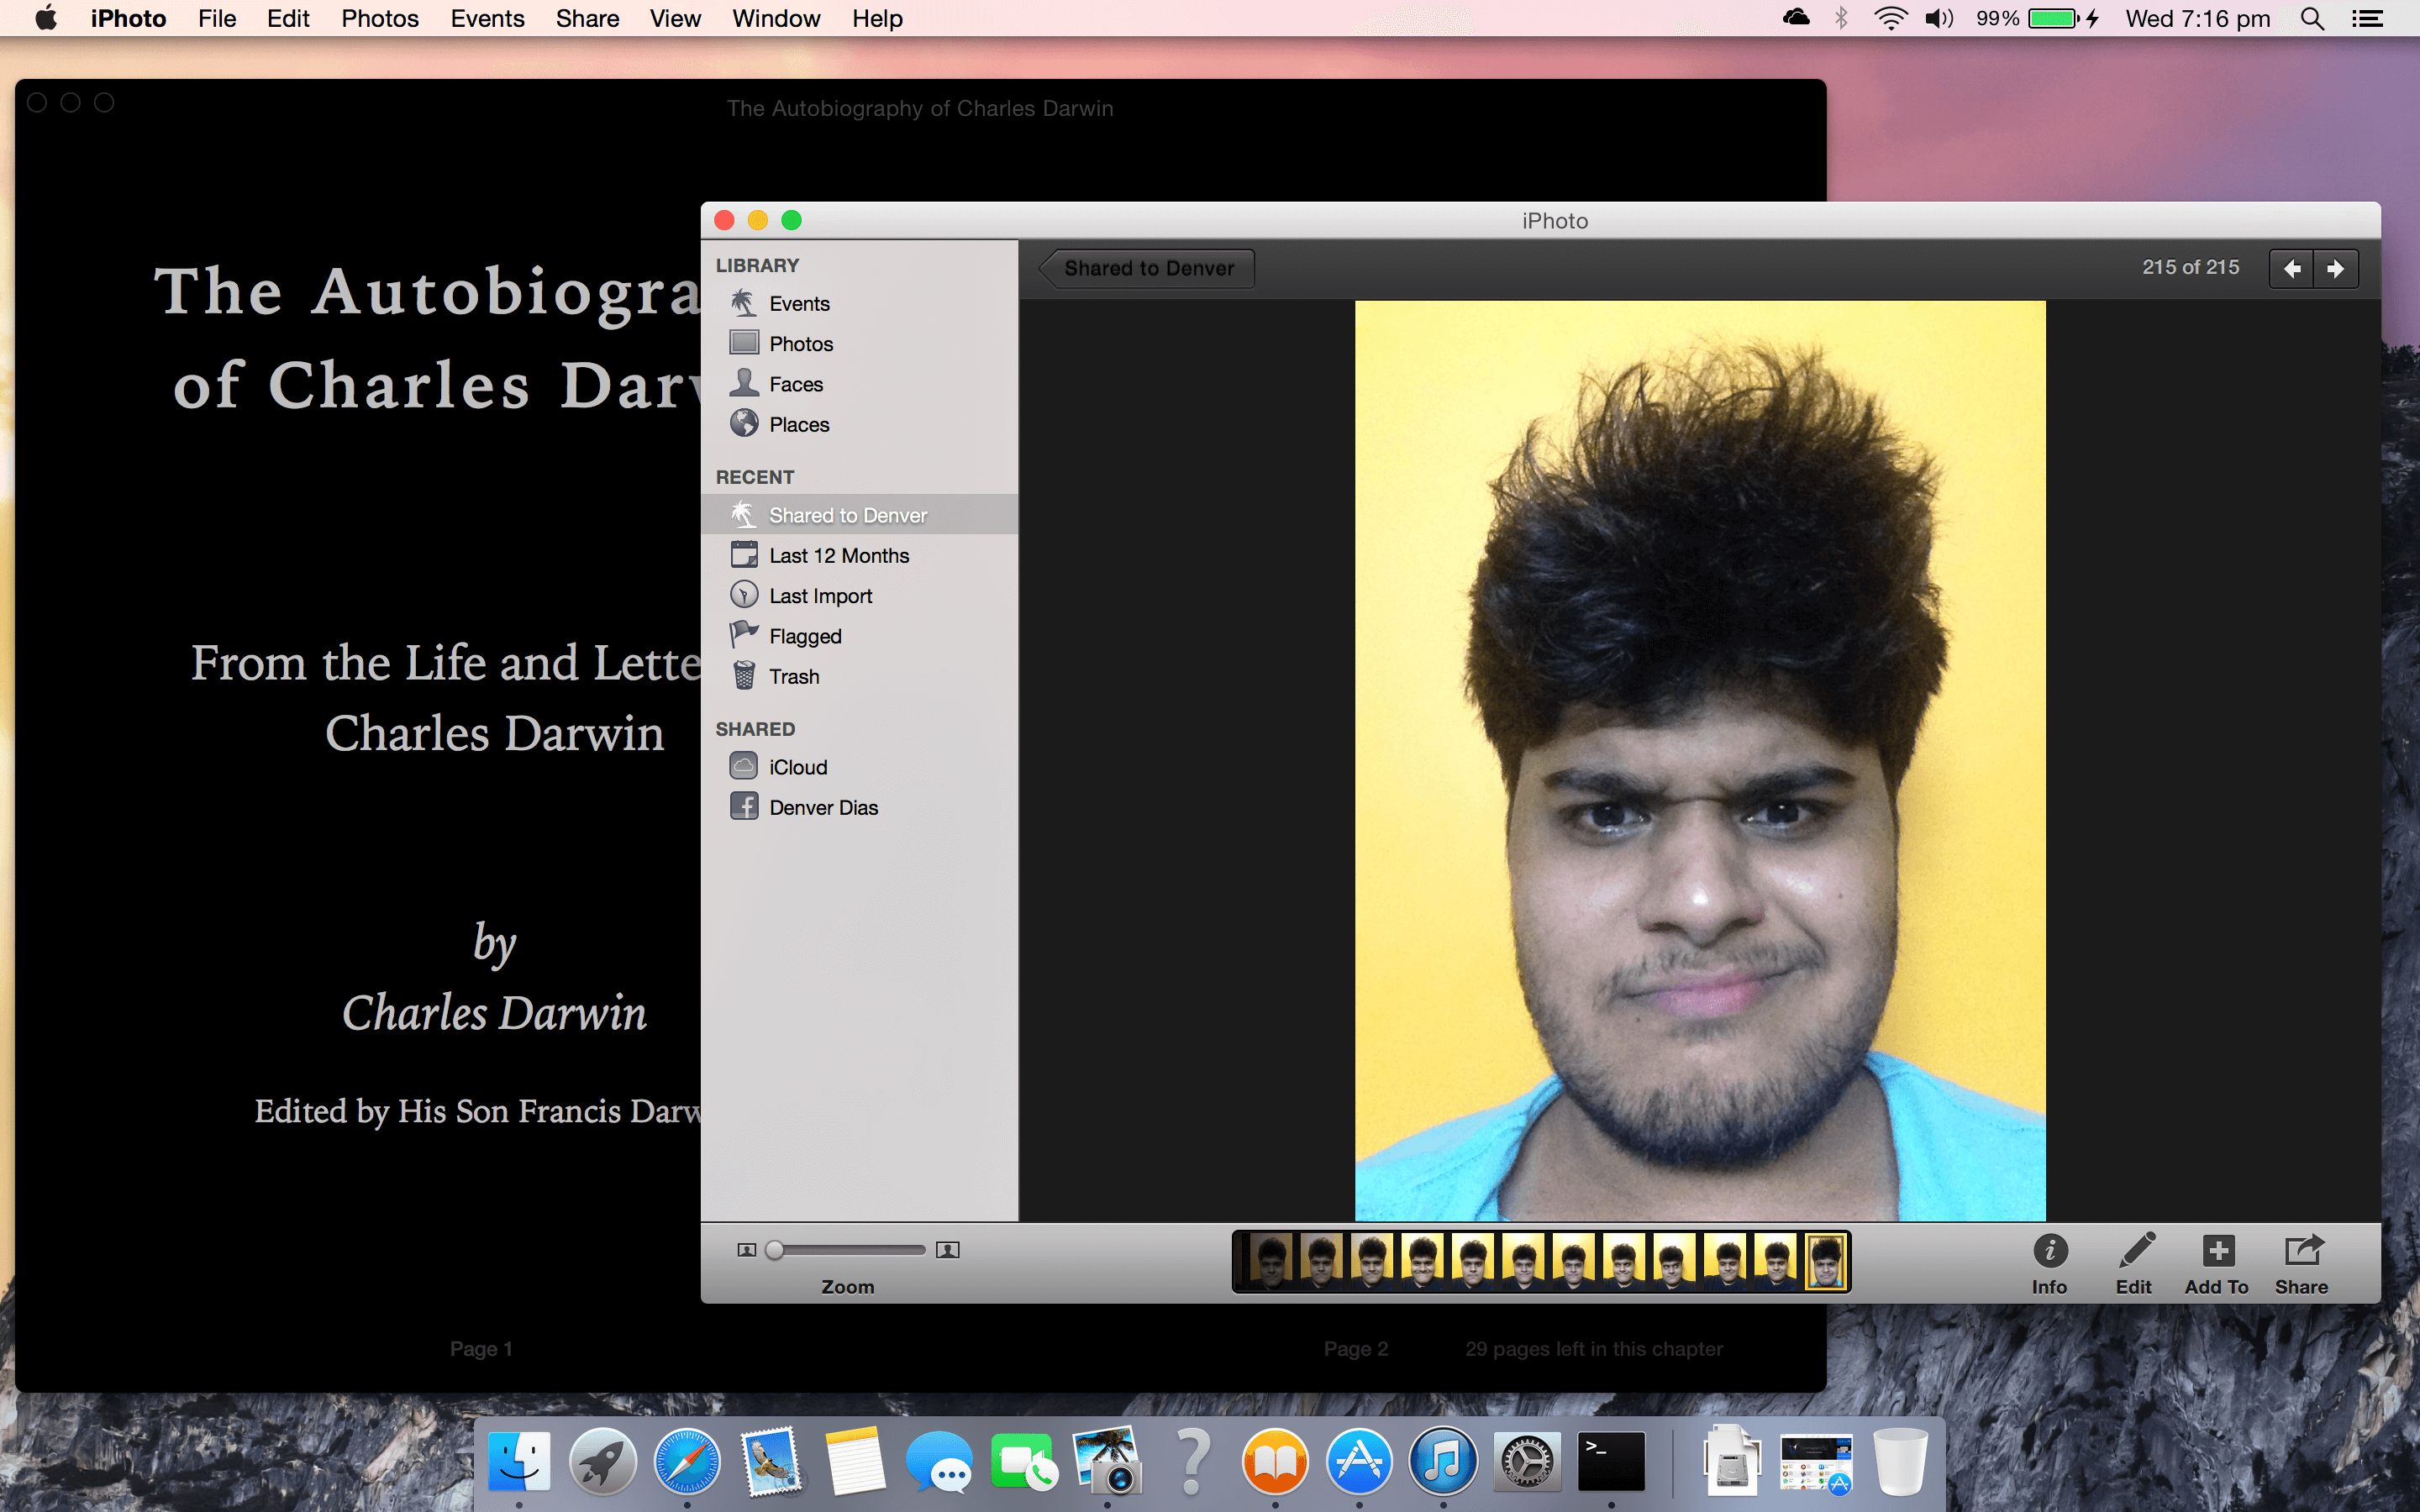Open the Trash in the Dock
Screen dimensions: 2420x1512
click(x=1899, y=1462)
